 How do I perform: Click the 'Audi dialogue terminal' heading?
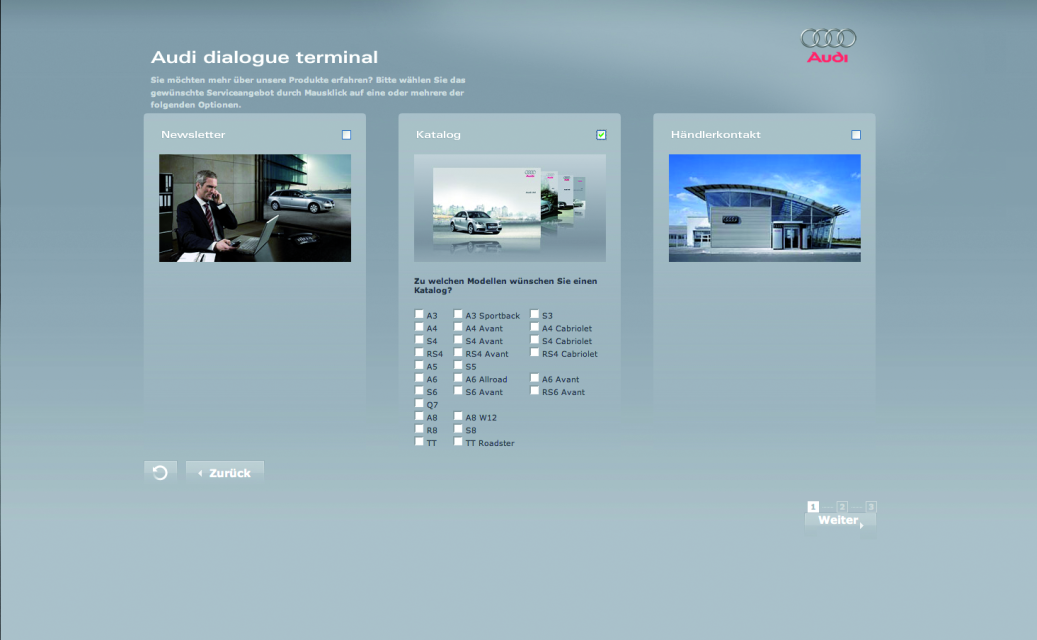point(265,58)
